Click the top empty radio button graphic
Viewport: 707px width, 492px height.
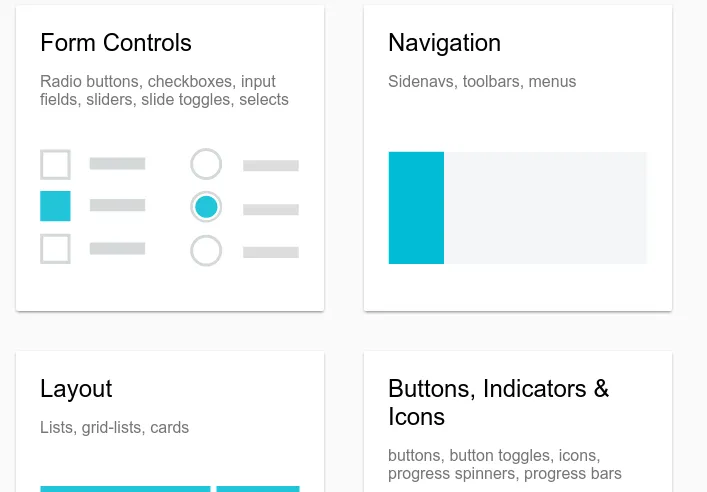[206, 164]
